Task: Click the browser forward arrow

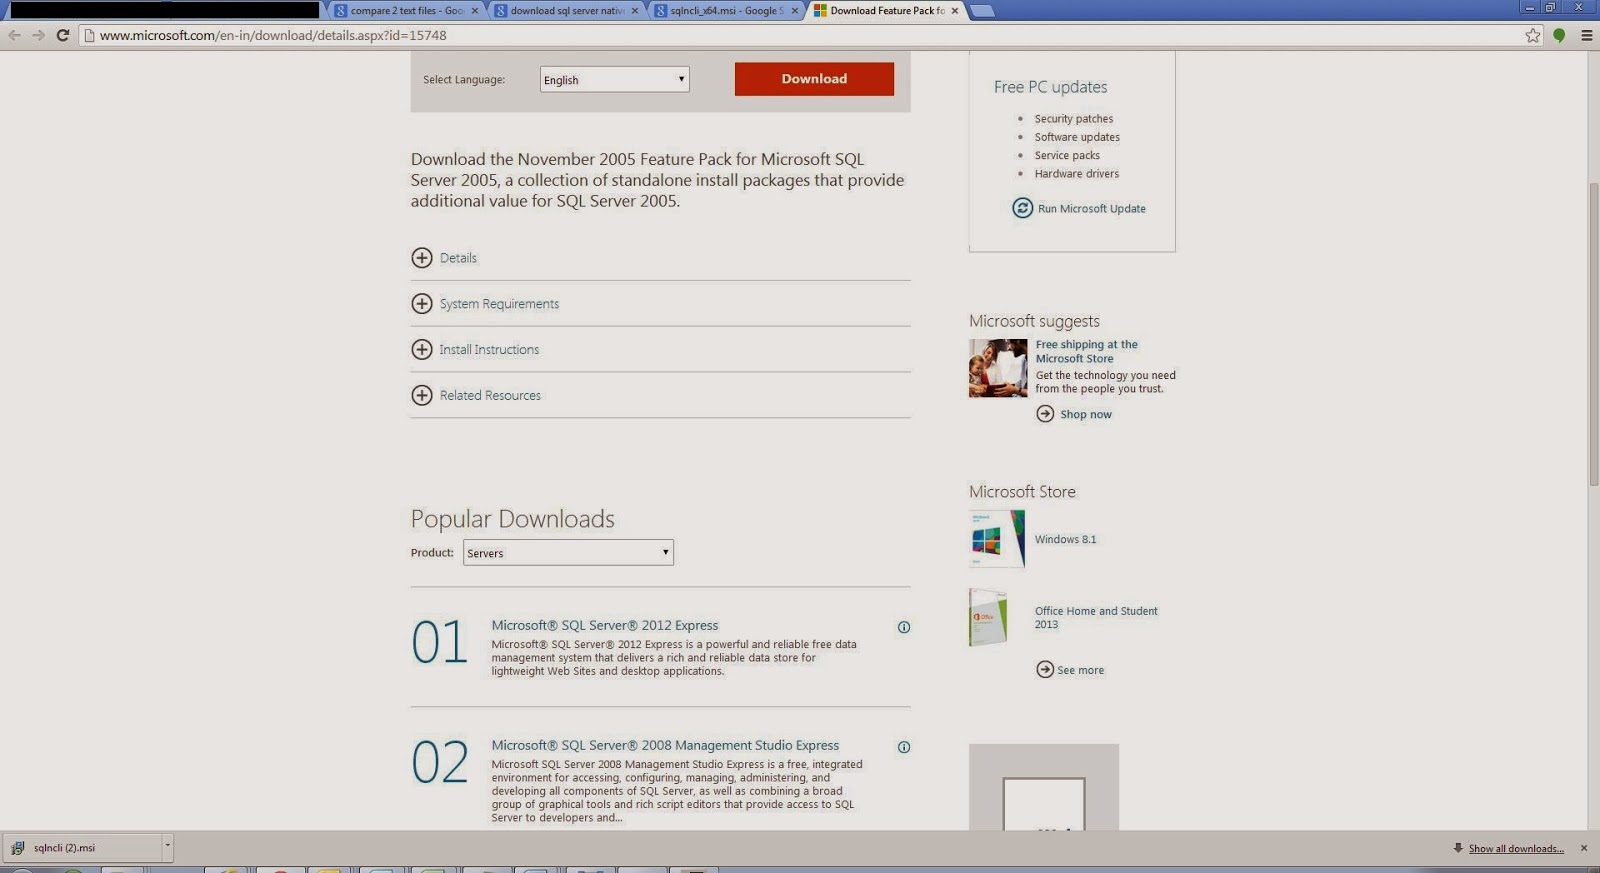Action: (38, 35)
